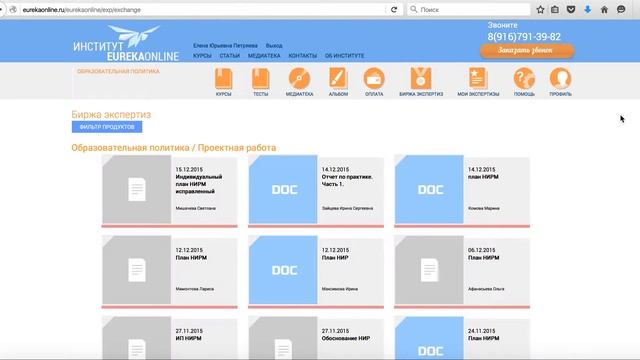This screenshot has width=640, height=360.
Task: Click the Фильтр продуктов button
Action: (x=107, y=127)
